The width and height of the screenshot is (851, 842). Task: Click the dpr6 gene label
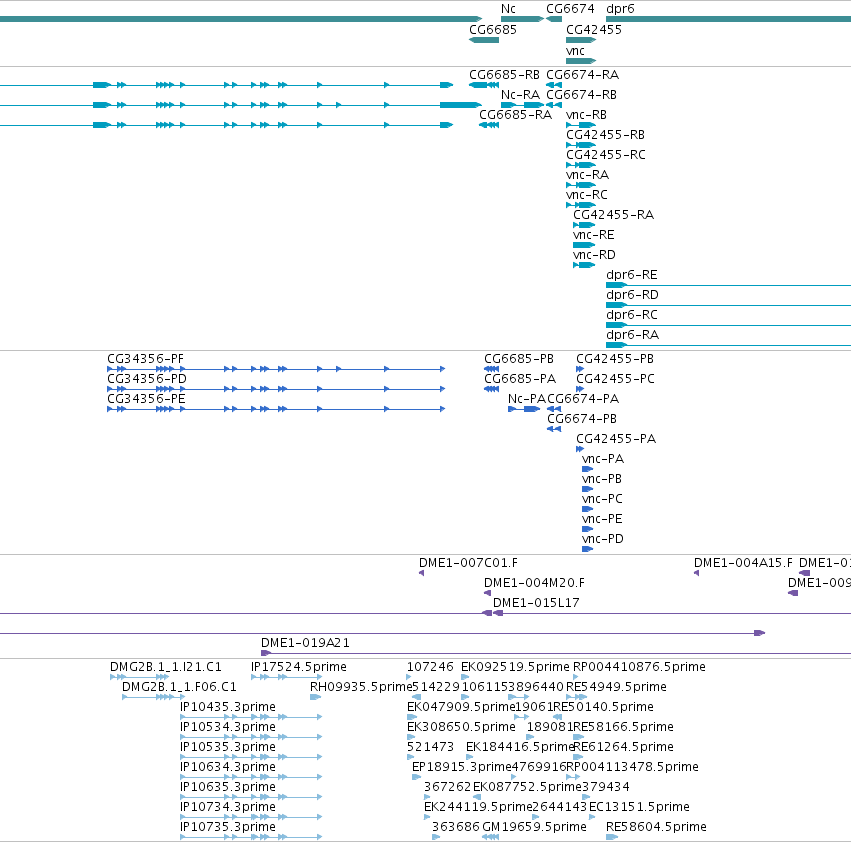[x=620, y=9]
